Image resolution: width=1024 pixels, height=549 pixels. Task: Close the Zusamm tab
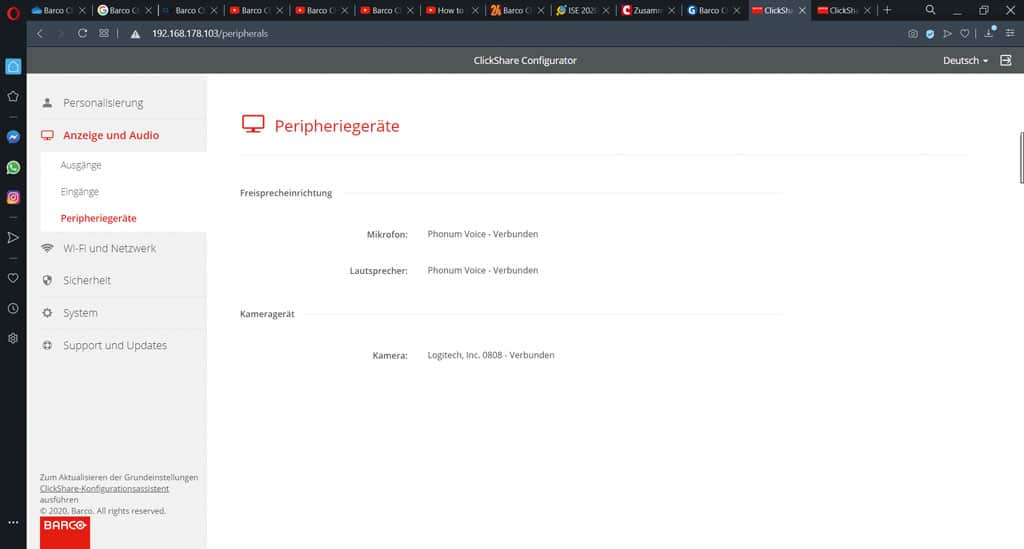click(671, 10)
